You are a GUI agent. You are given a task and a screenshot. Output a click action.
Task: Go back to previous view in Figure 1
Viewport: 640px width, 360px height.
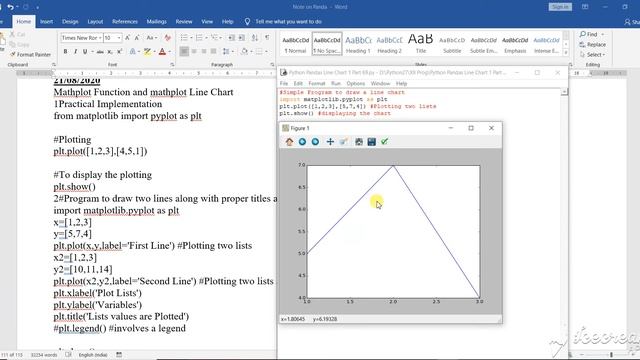click(302, 142)
